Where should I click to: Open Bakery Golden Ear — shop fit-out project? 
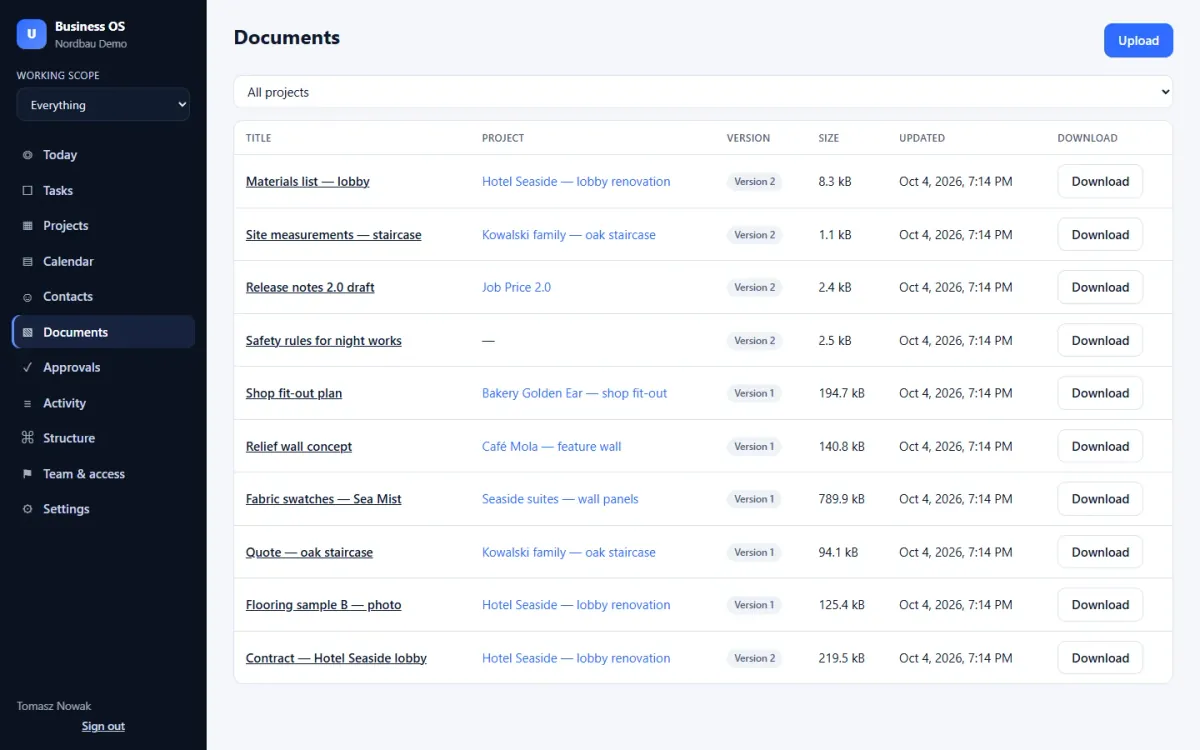click(x=574, y=393)
